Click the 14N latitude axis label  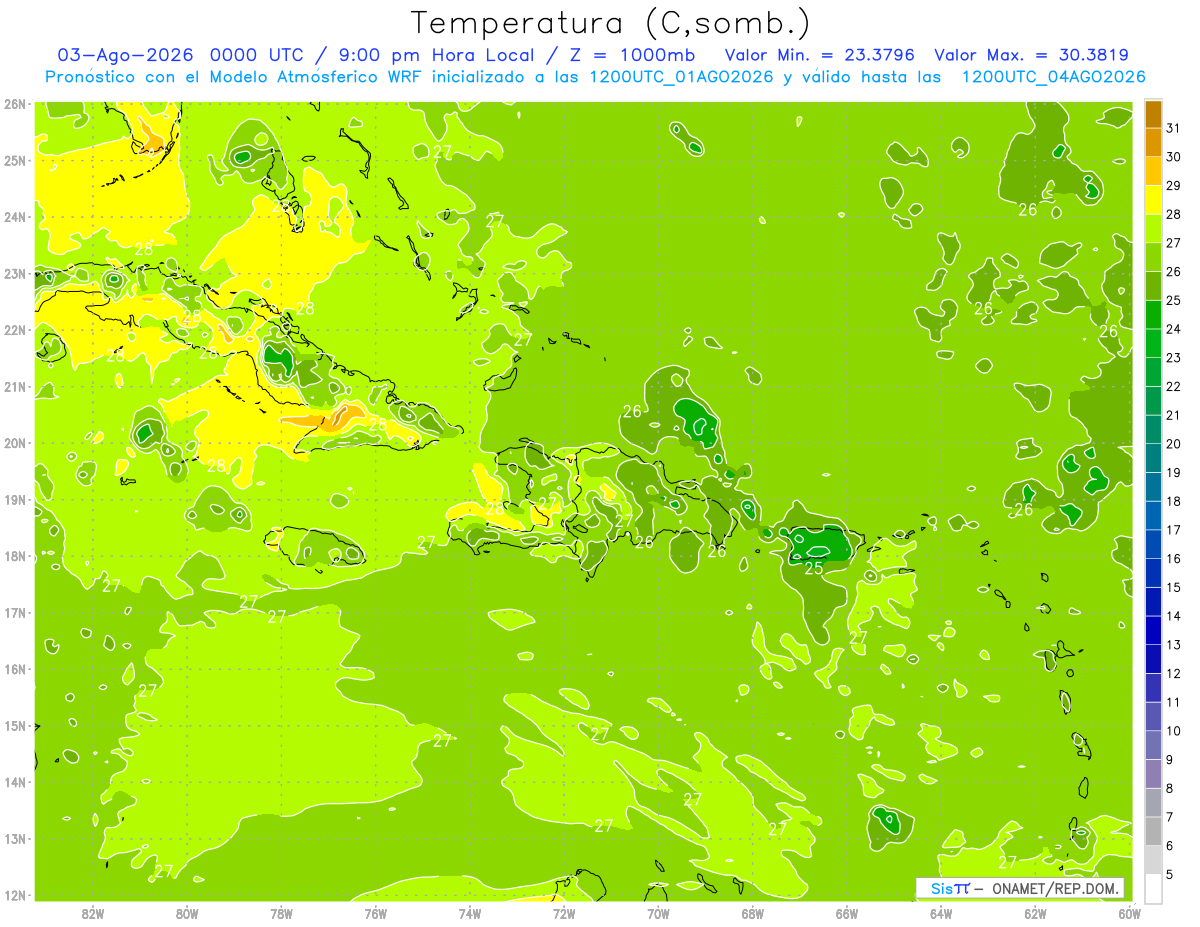14,782
